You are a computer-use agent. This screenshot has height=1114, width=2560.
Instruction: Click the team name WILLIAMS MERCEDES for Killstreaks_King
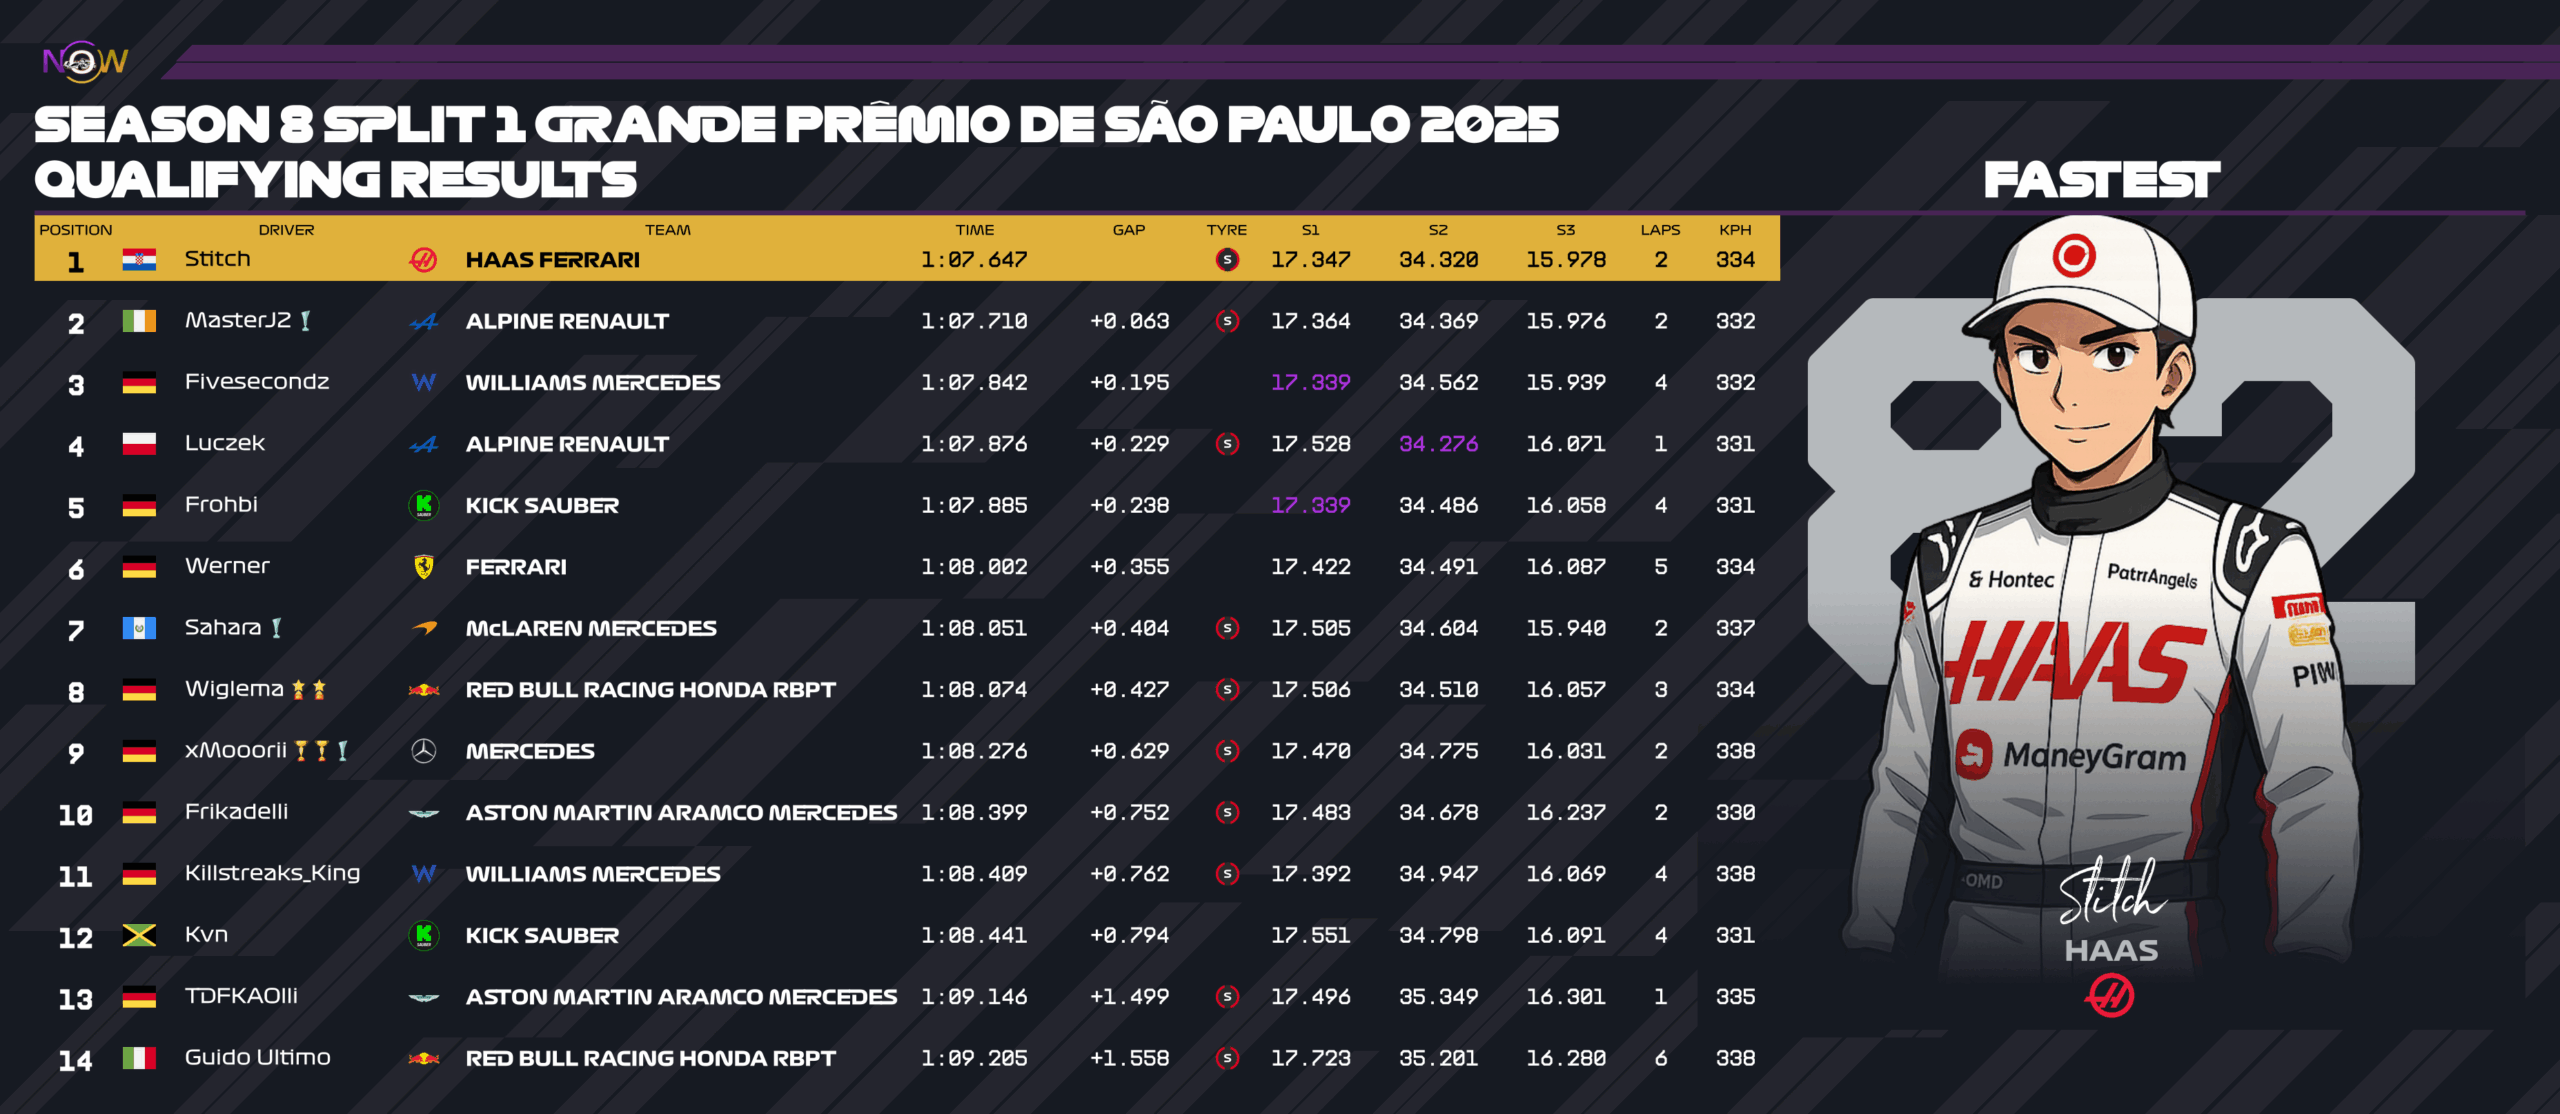pos(592,874)
